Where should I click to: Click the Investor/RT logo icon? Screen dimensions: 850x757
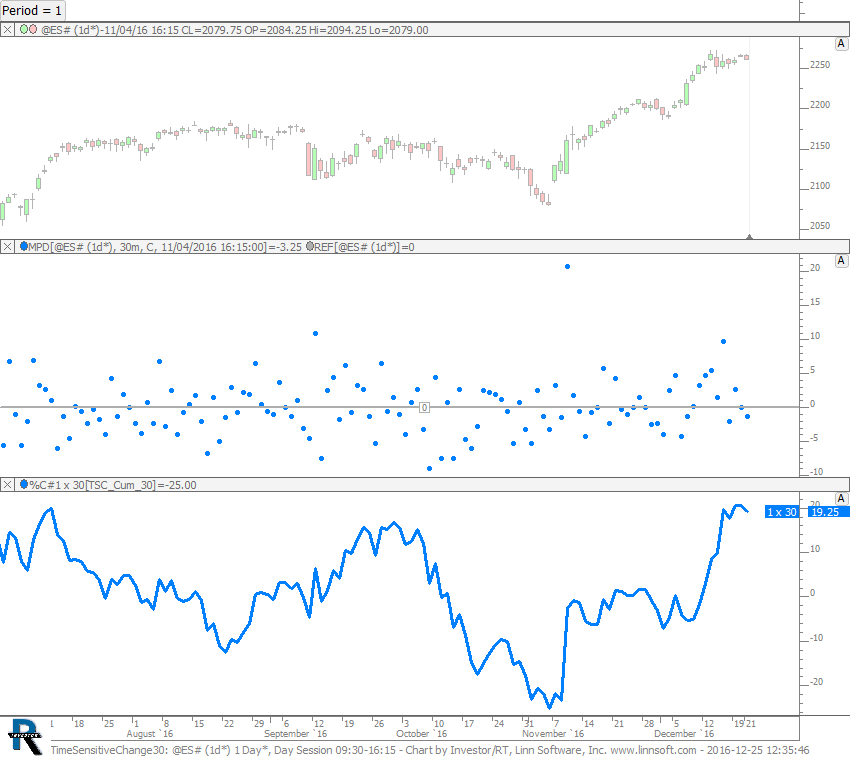click(24, 735)
